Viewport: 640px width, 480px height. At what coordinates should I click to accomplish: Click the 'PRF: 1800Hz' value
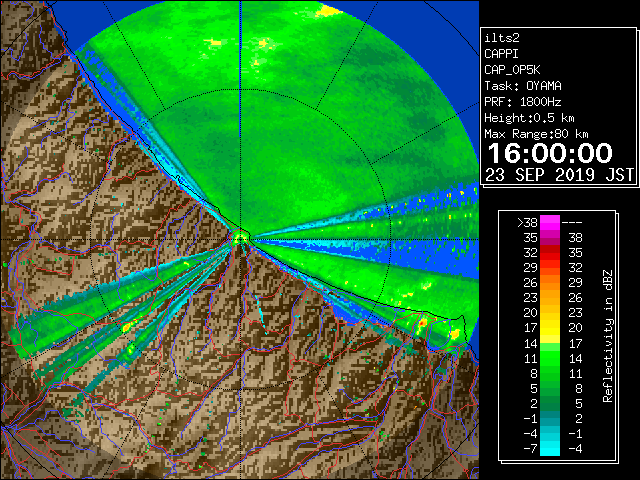click(x=523, y=102)
